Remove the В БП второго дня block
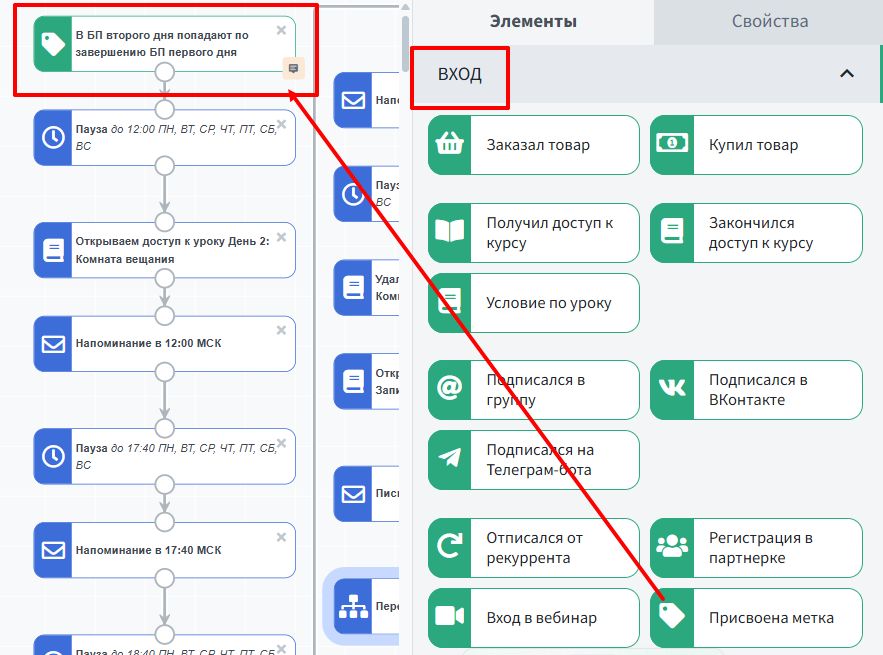The width and height of the screenshot is (883, 655). tap(281, 30)
